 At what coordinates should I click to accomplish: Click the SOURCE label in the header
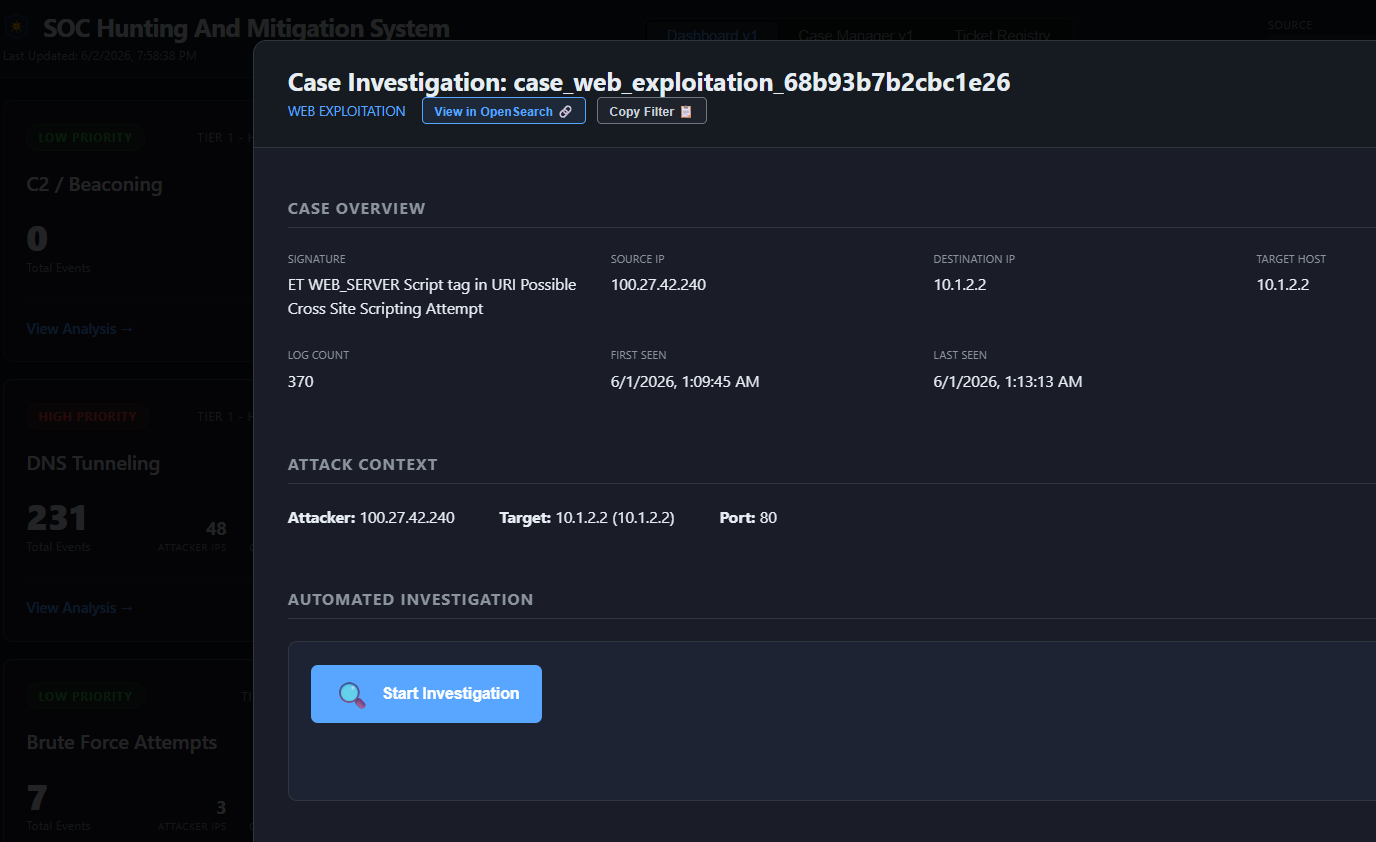pos(1290,25)
